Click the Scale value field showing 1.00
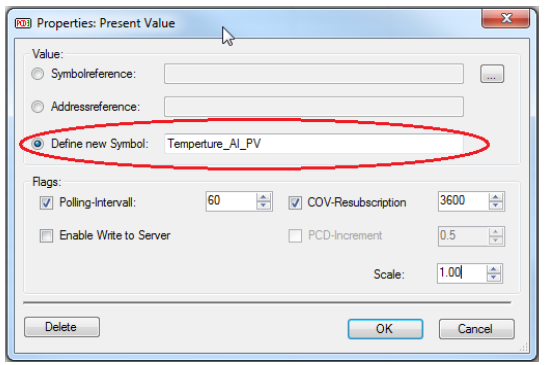Viewport: 548px width, 365px height. (x=462, y=273)
